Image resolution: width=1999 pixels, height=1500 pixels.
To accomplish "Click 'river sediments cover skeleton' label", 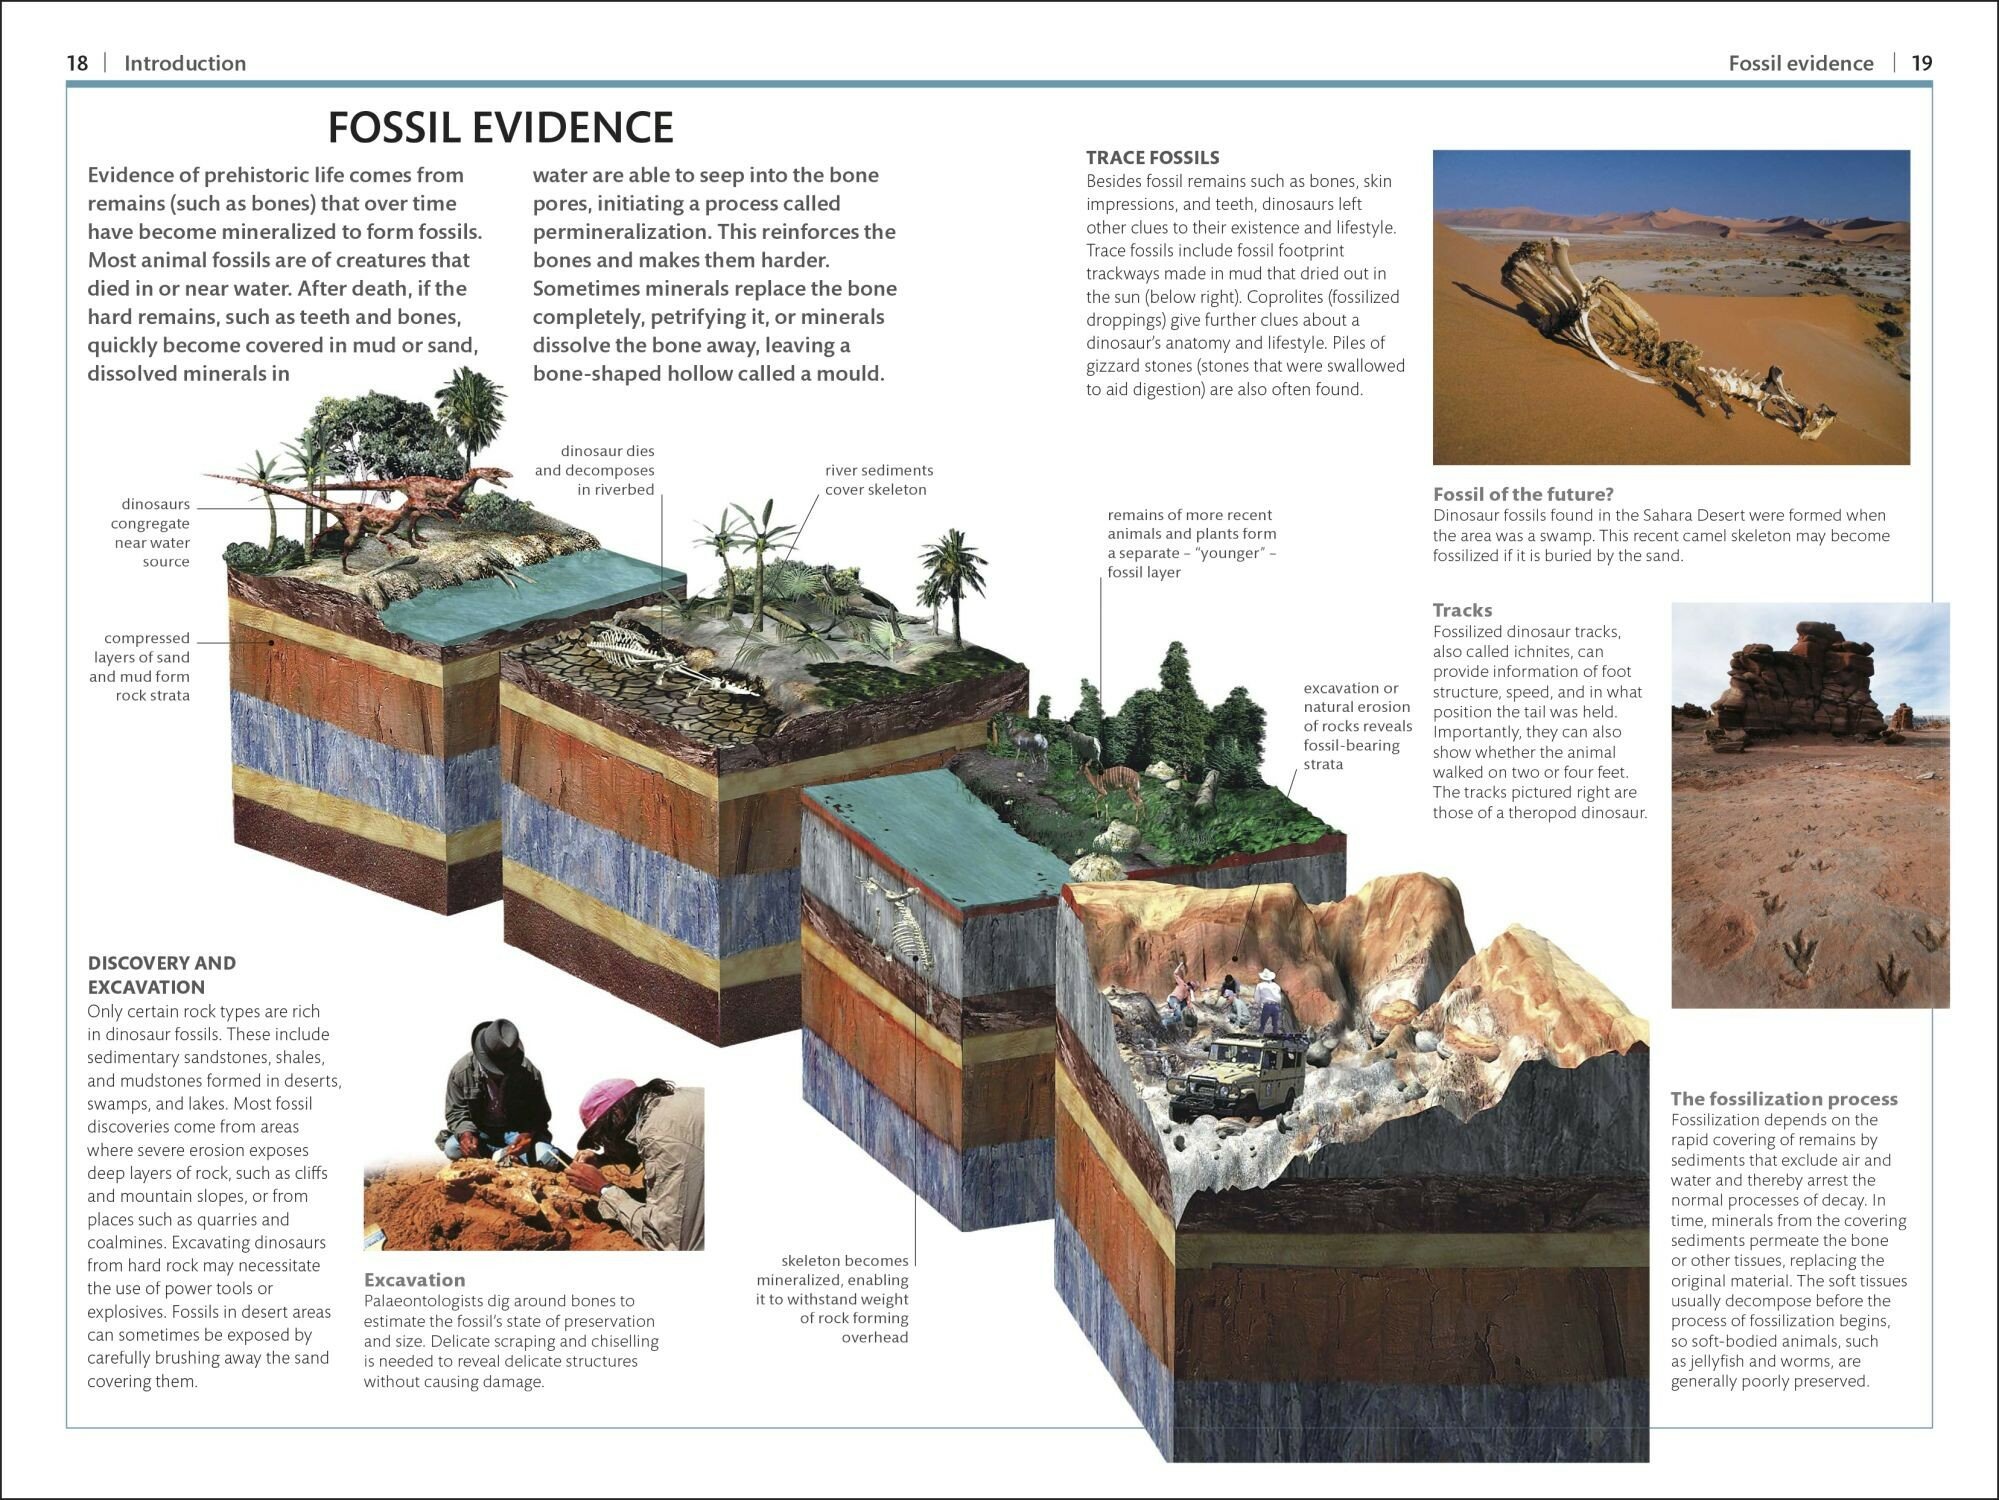I will (878, 480).
